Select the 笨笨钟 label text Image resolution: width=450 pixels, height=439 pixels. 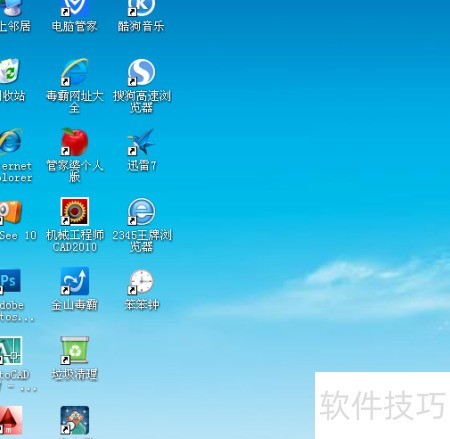(142, 305)
